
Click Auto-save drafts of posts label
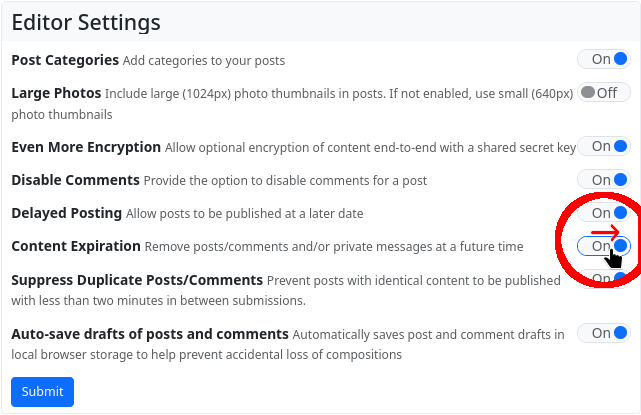coord(150,334)
